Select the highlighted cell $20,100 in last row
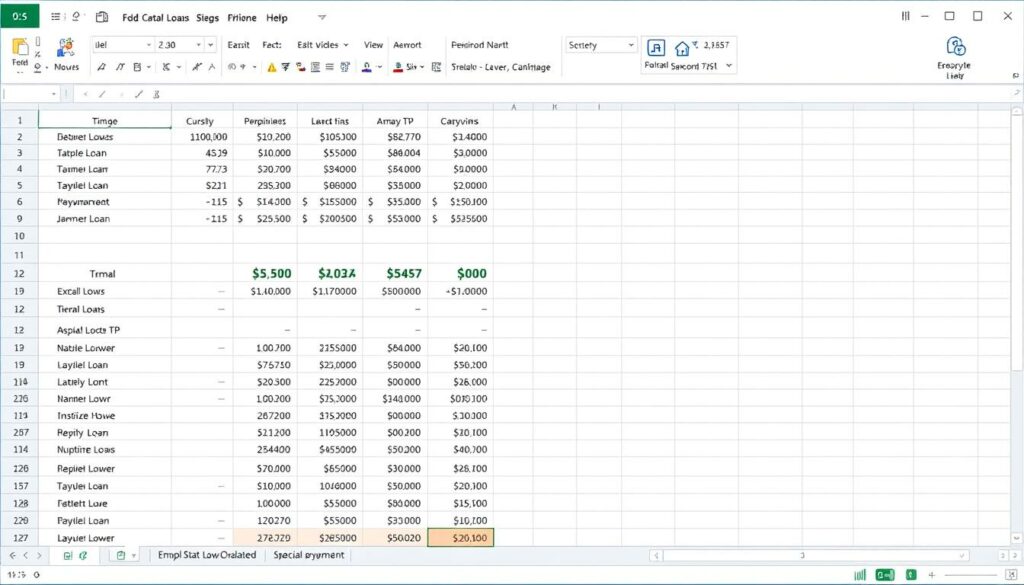 coord(460,538)
